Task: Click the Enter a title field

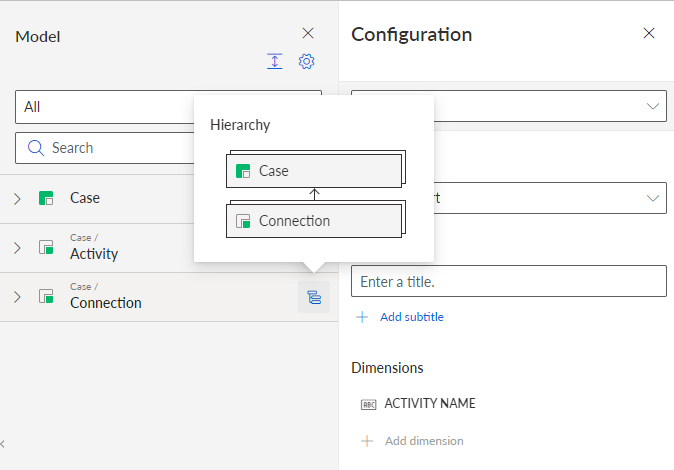Action: [509, 281]
